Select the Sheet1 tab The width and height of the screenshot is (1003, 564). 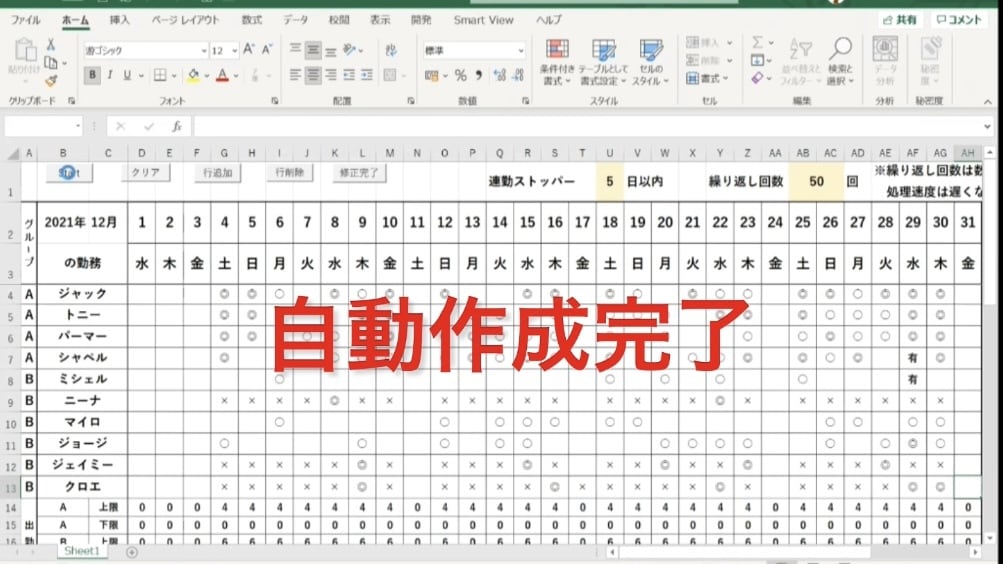(82, 551)
